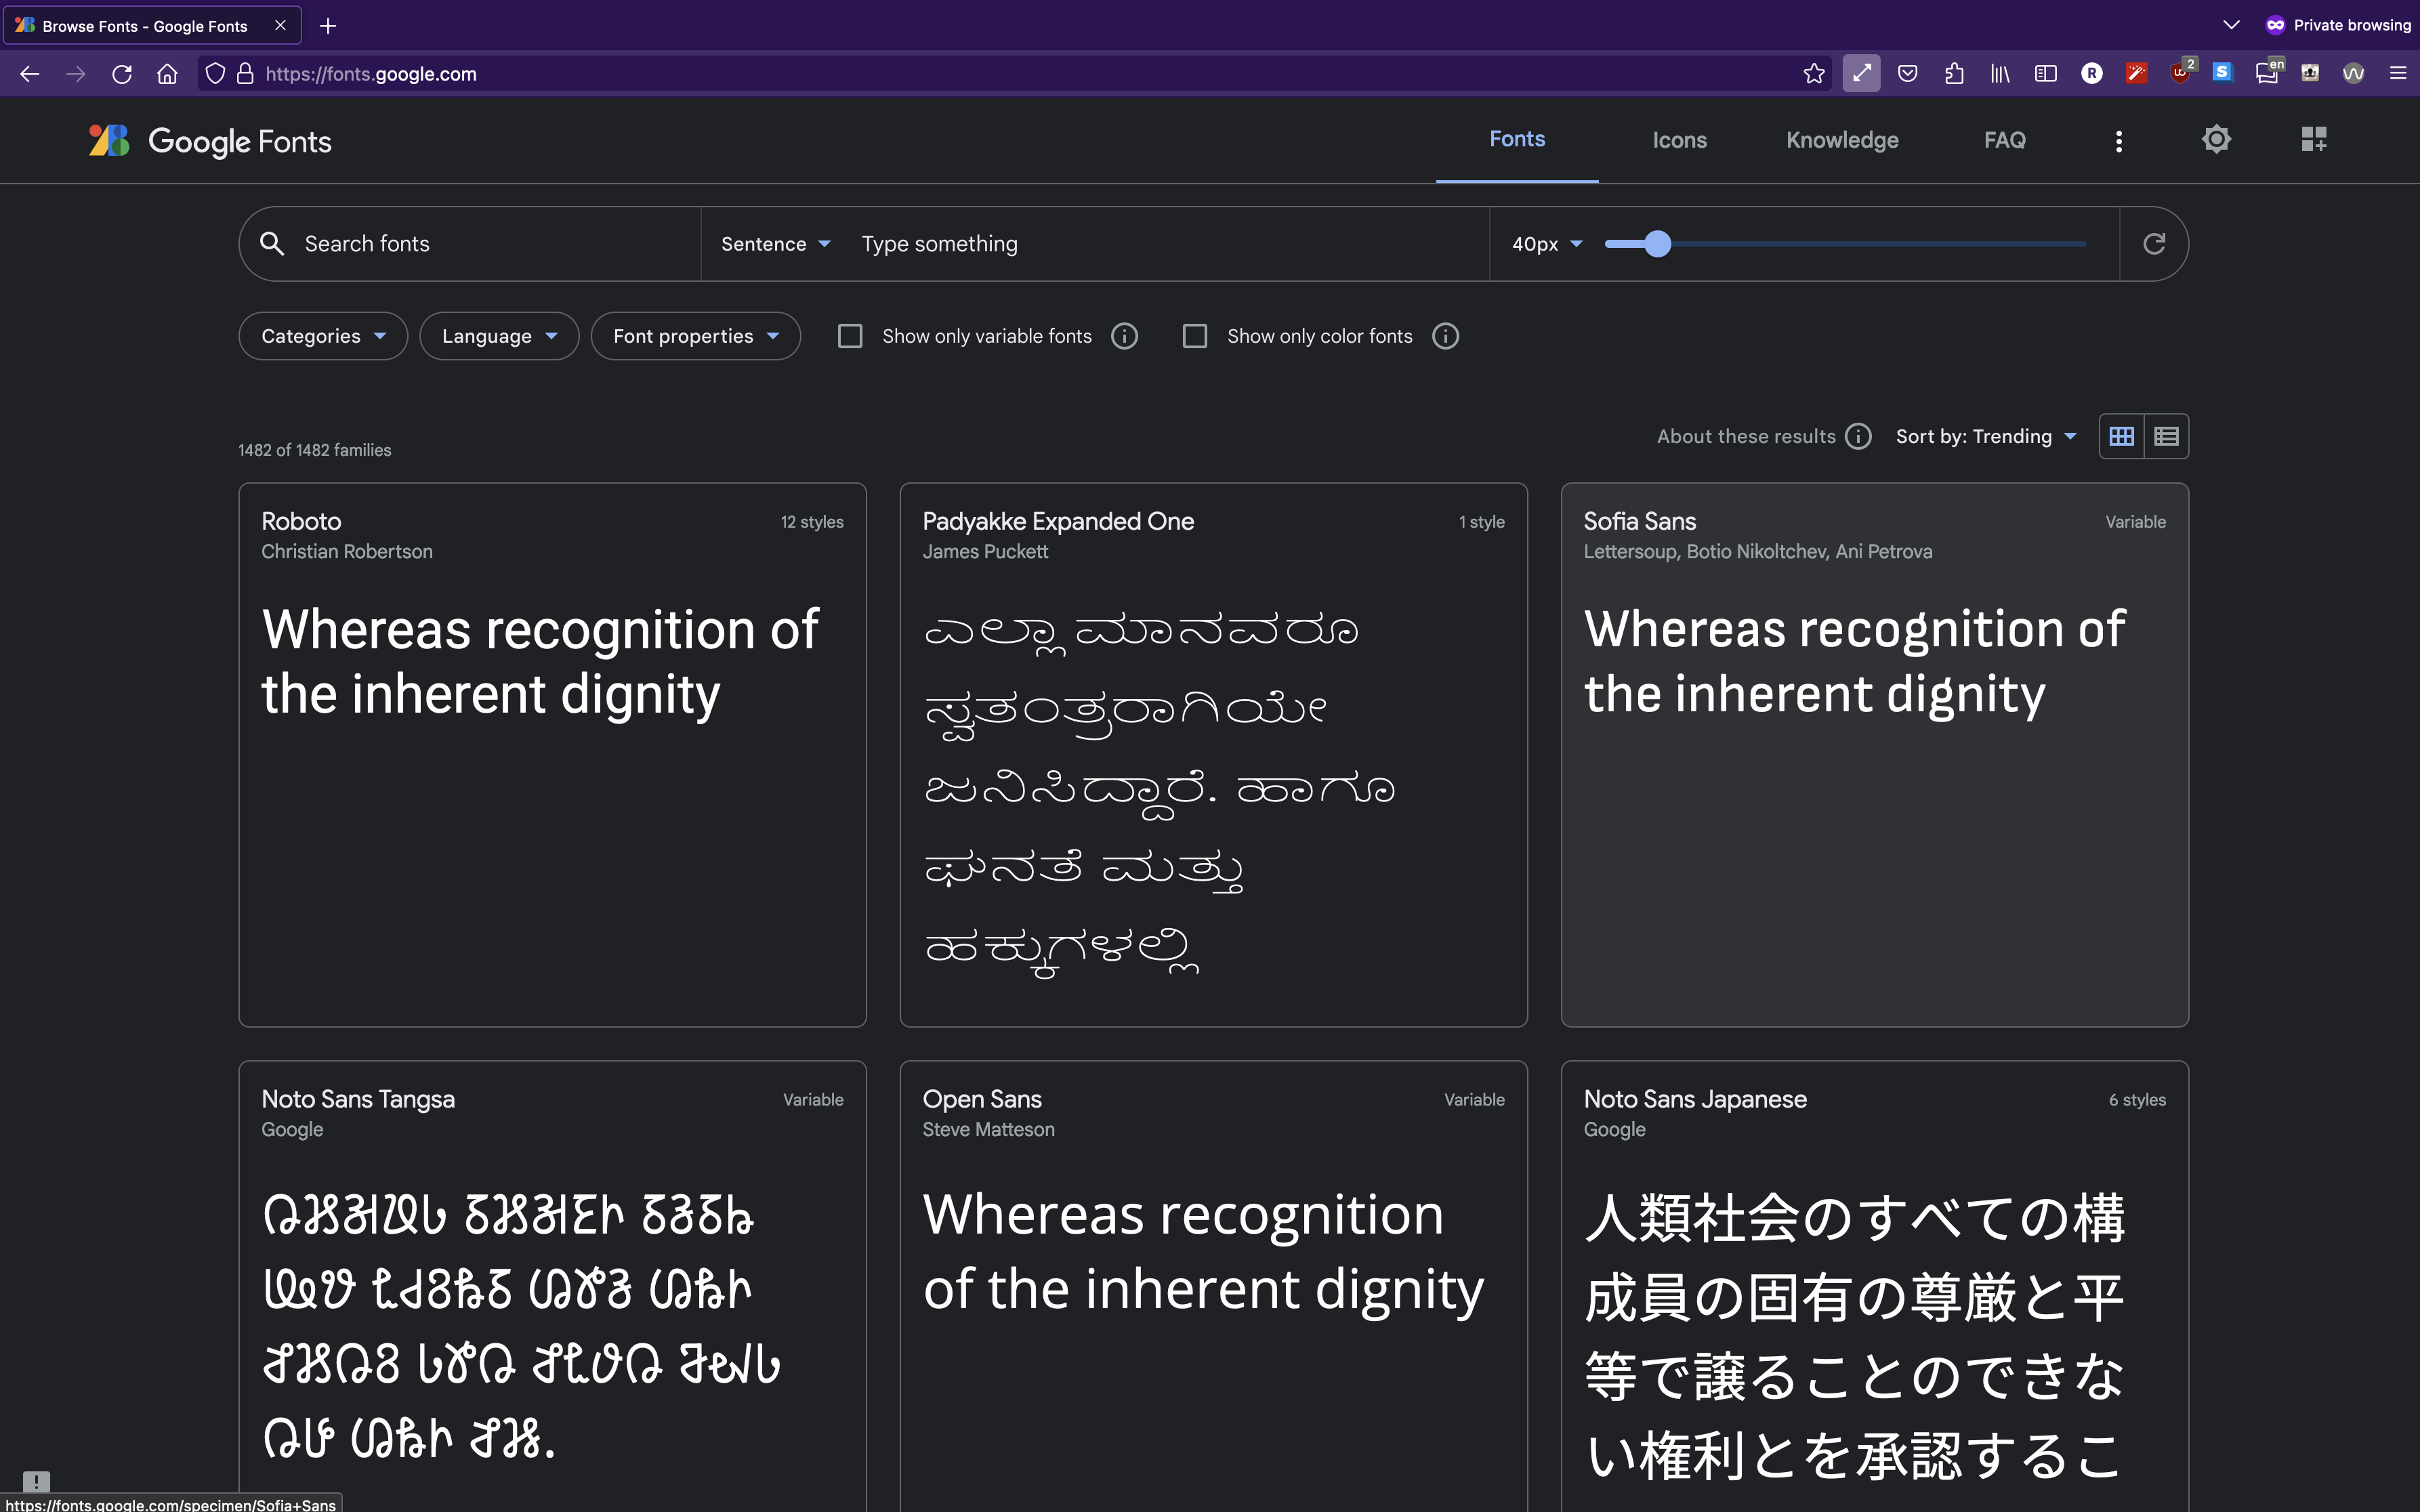The width and height of the screenshot is (2420, 1512).
Task: Open the Sentence preview type dropdown
Action: (776, 244)
